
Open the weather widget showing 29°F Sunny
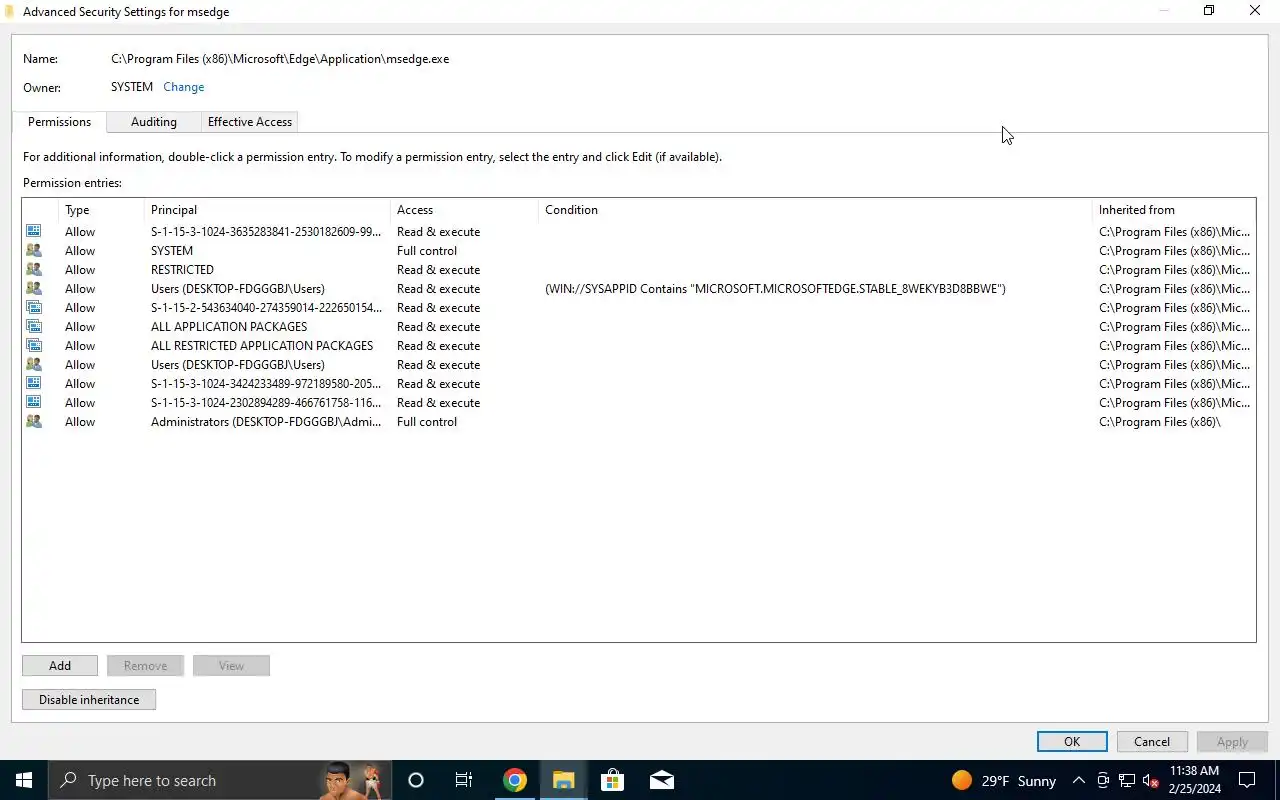click(x=1003, y=781)
